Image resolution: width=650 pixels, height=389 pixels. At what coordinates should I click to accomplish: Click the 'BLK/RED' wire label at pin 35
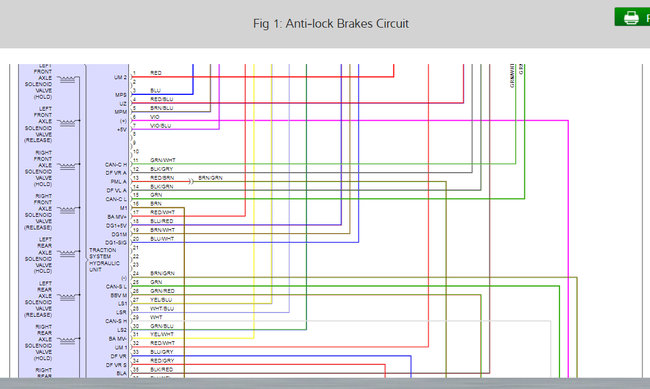(162, 370)
